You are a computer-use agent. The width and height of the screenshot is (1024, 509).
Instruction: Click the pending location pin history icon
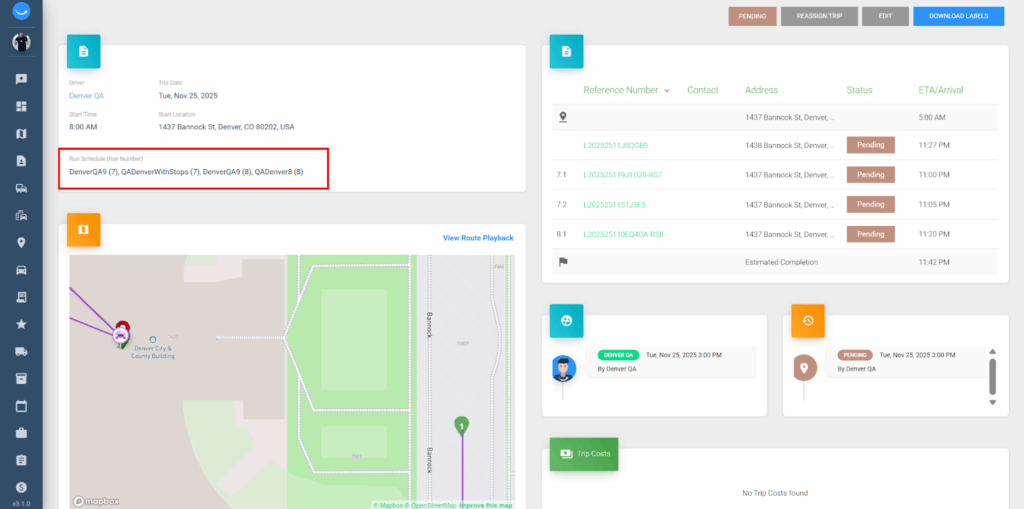click(x=805, y=369)
